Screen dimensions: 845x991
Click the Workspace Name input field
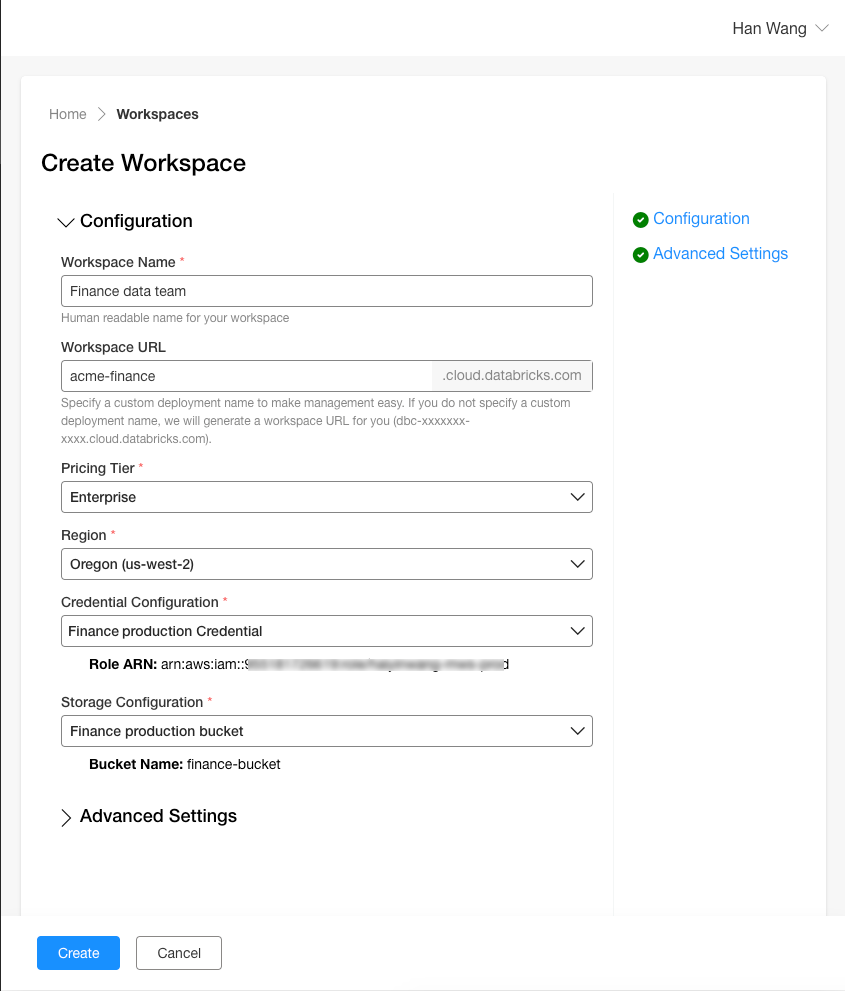(x=326, y=291)
